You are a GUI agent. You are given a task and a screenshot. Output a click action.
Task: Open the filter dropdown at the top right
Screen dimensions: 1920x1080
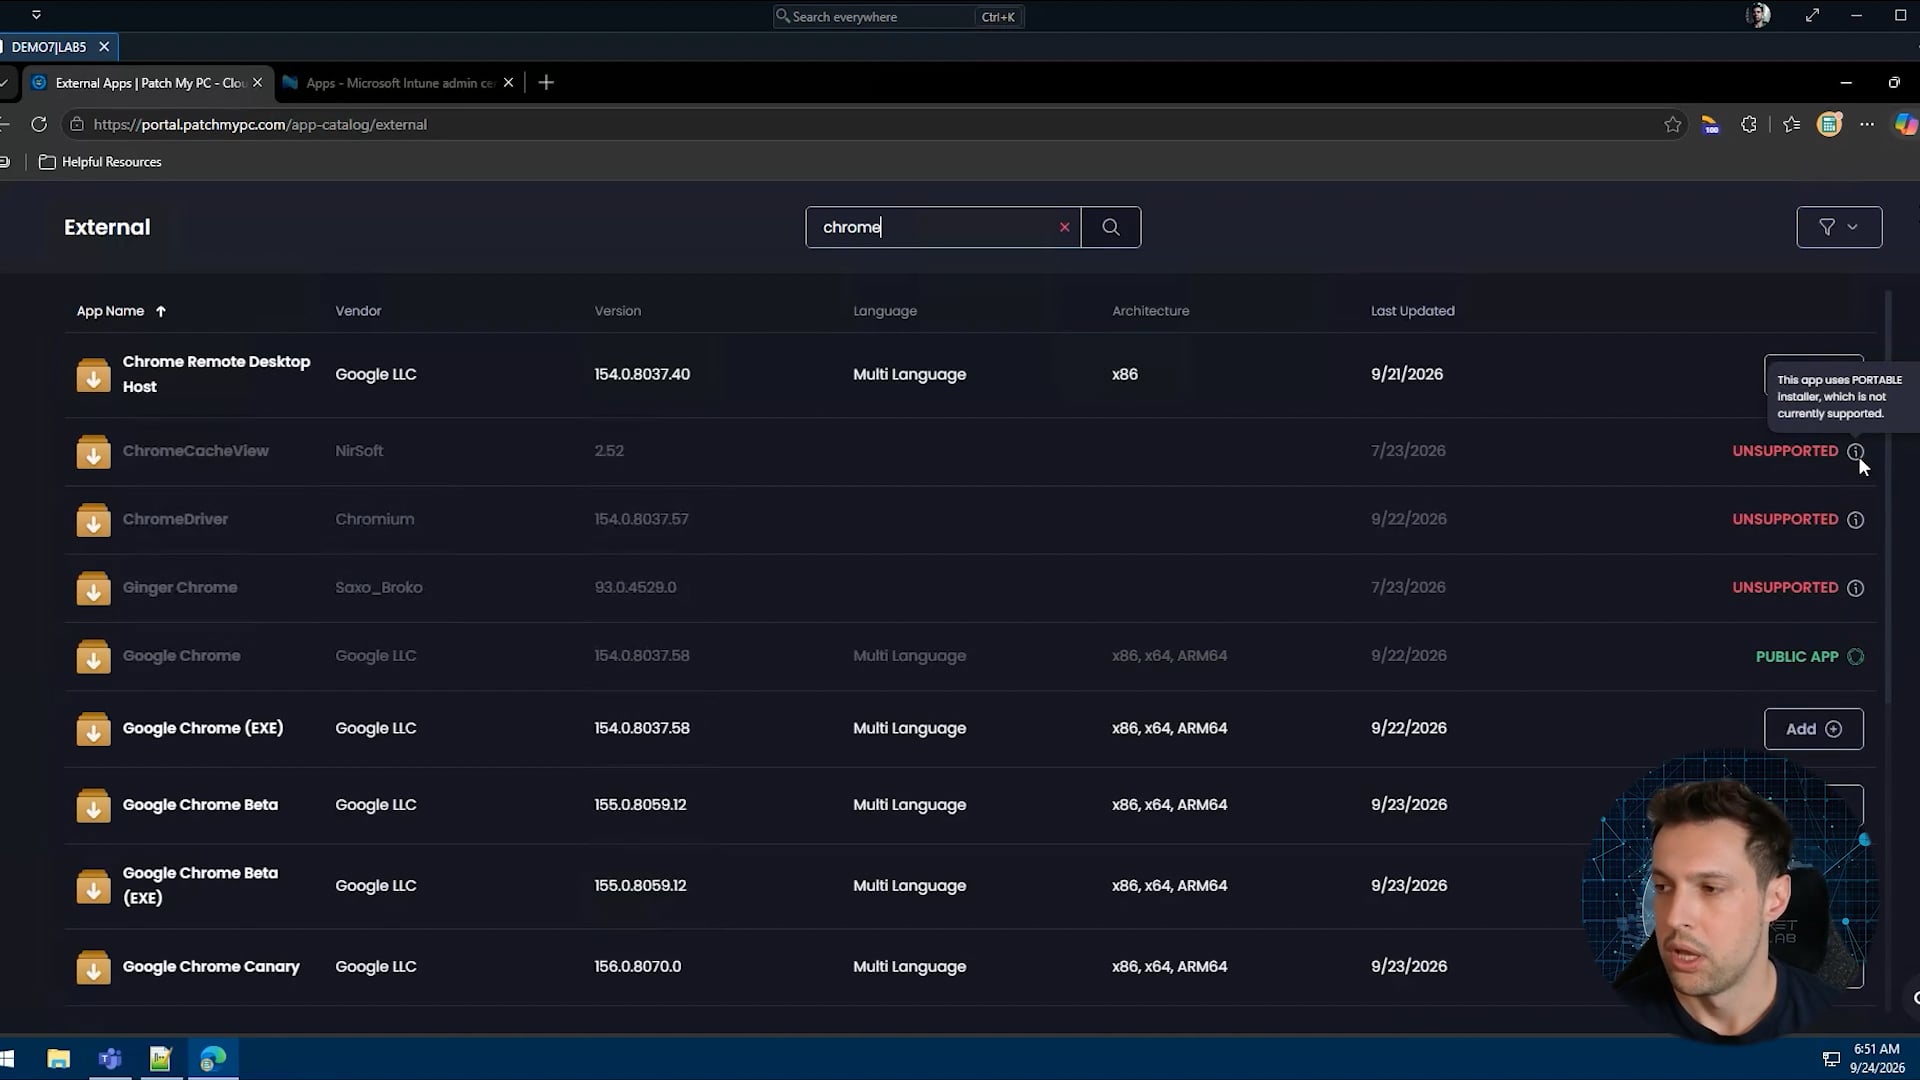[1838, 227]
